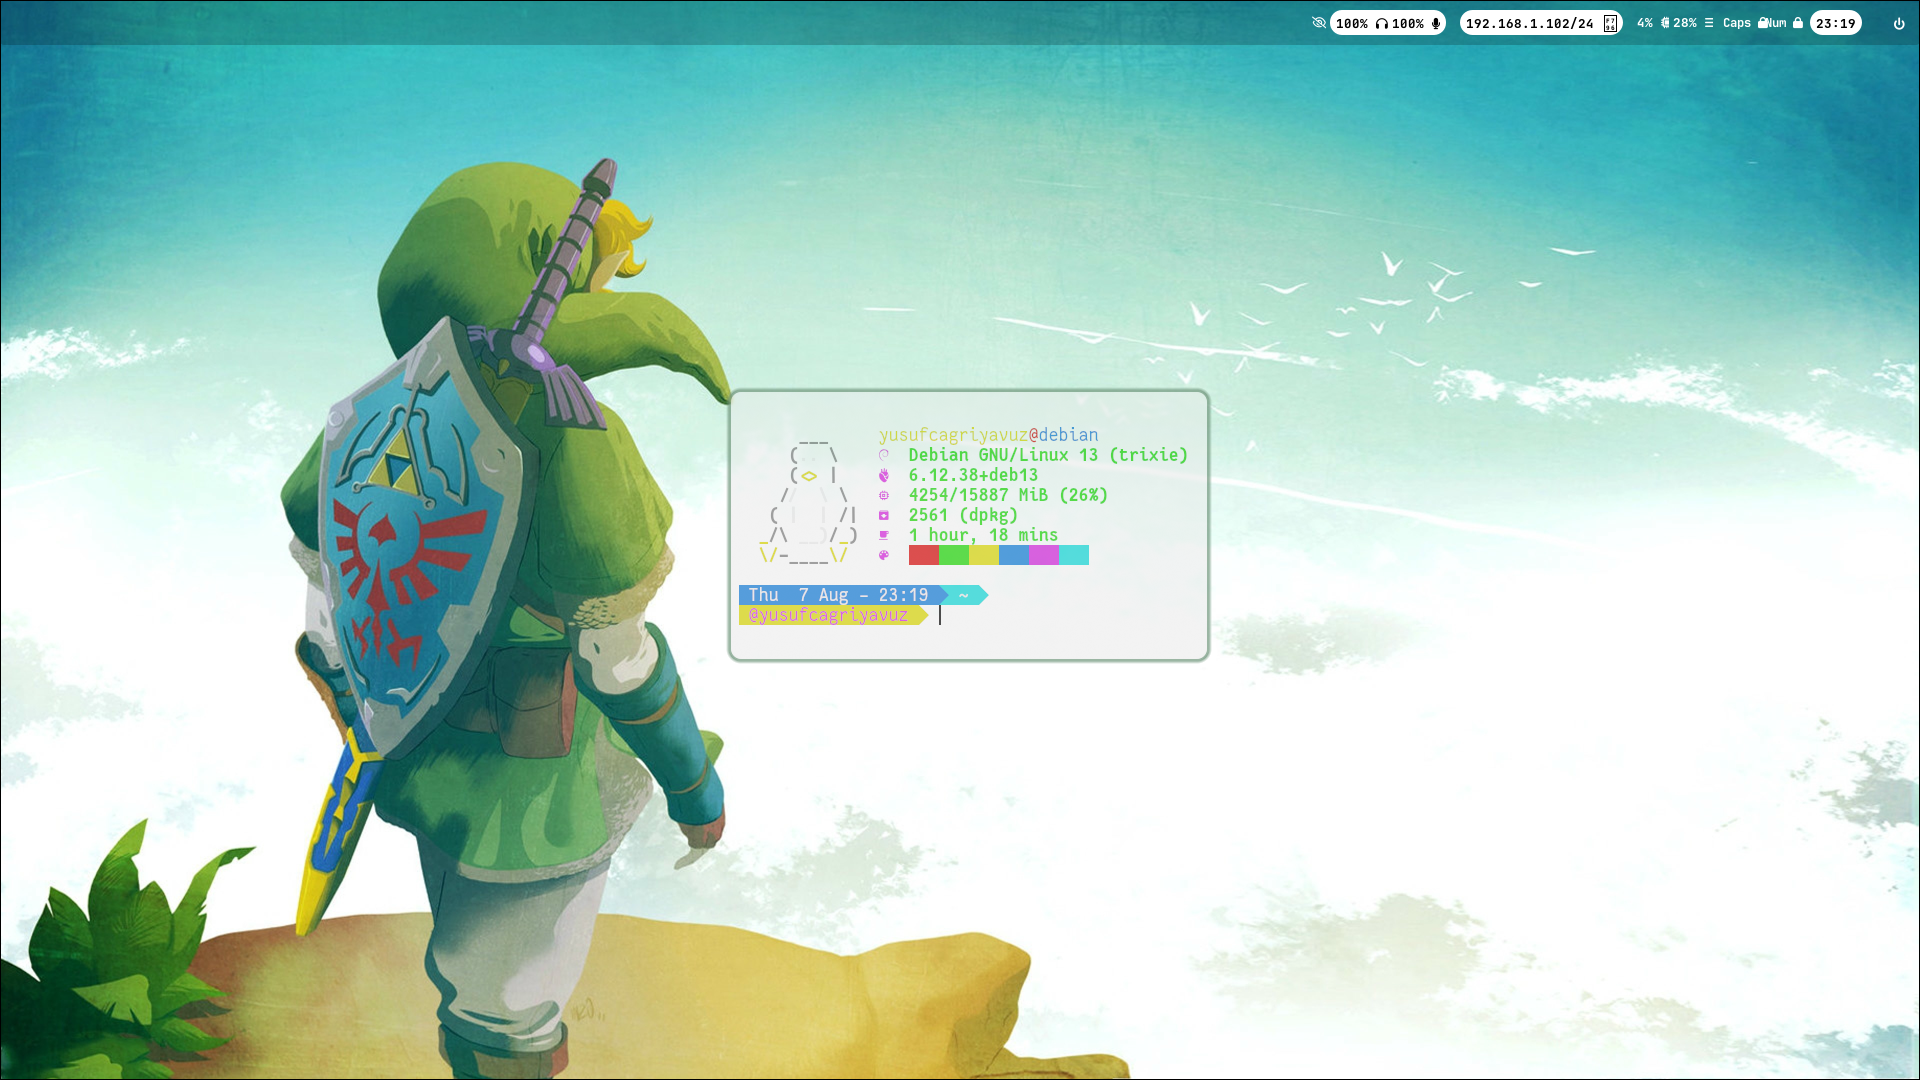Click the three-line memory icon in the top bar
The height and width of the screenshot is (1080, 1920).
(1709, 23)
